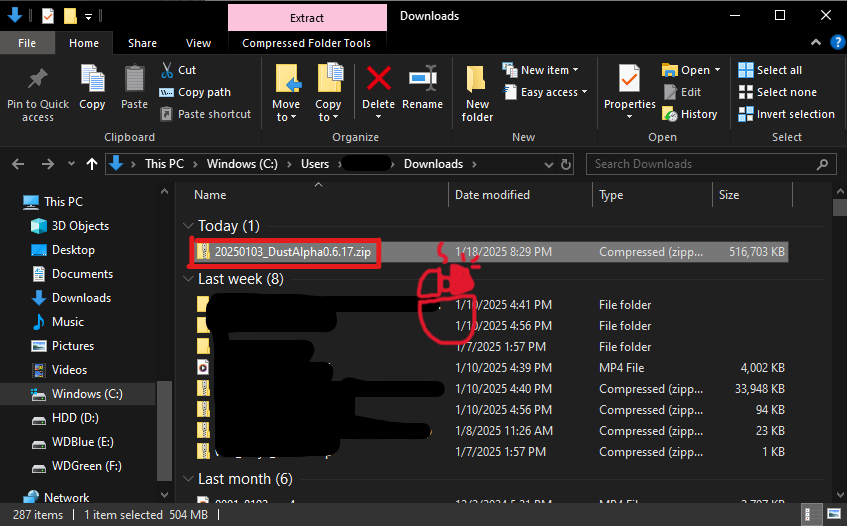This screenshot has height=526, width=847.
Task: Collapse the Today (1) group
Action: [188, 226]
